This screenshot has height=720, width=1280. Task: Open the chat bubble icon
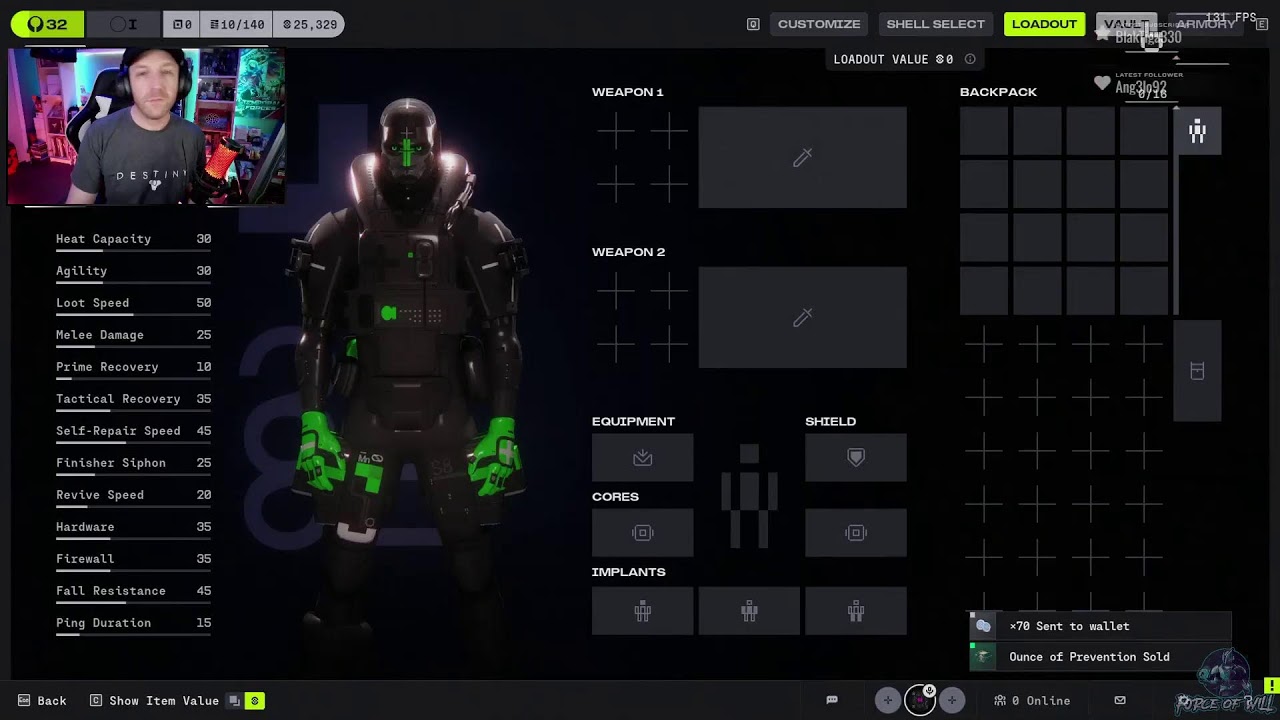tap(832, 700)
